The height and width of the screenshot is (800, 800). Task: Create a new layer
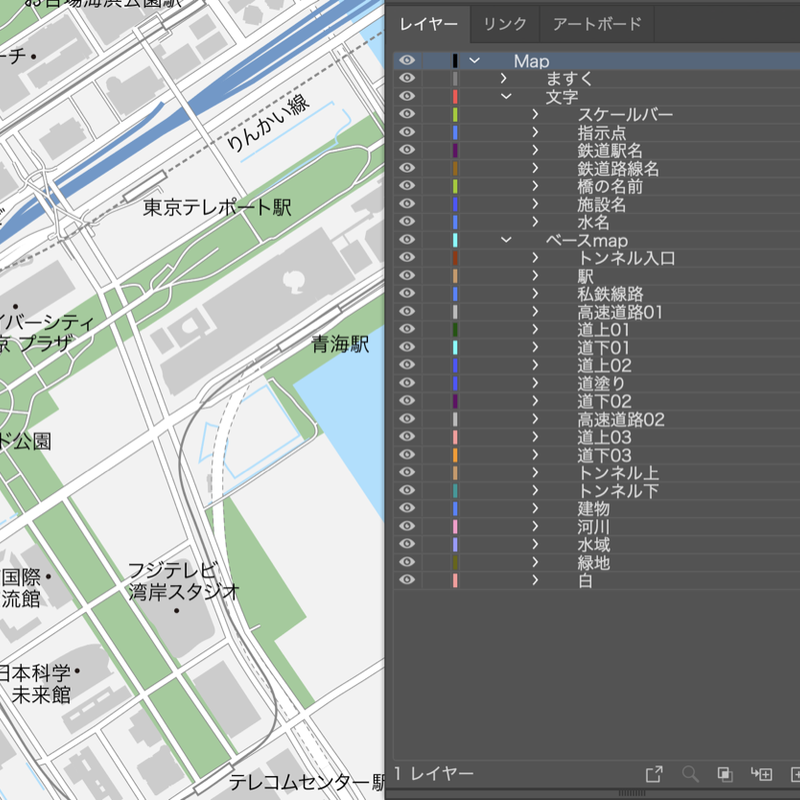pyautogui.click(x=795, y=773)
